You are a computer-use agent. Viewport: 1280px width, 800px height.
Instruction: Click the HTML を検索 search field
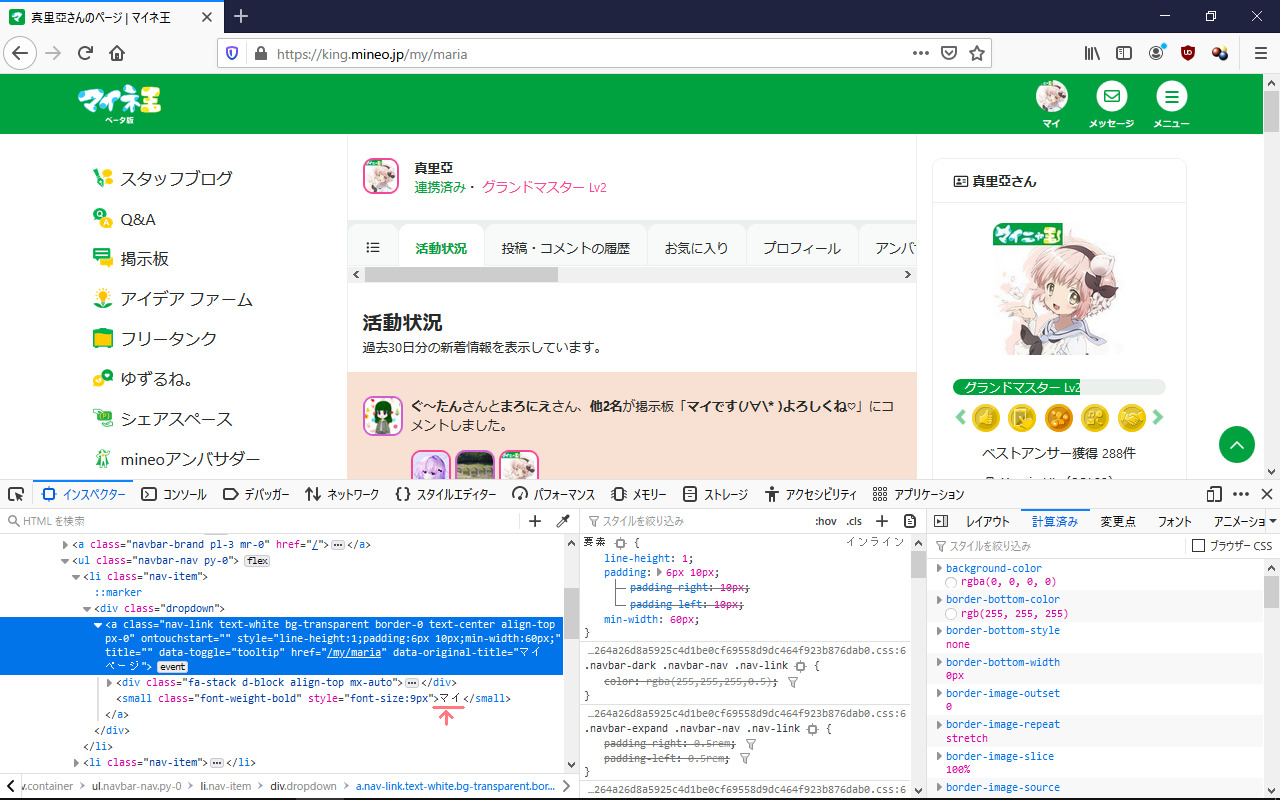260,521
